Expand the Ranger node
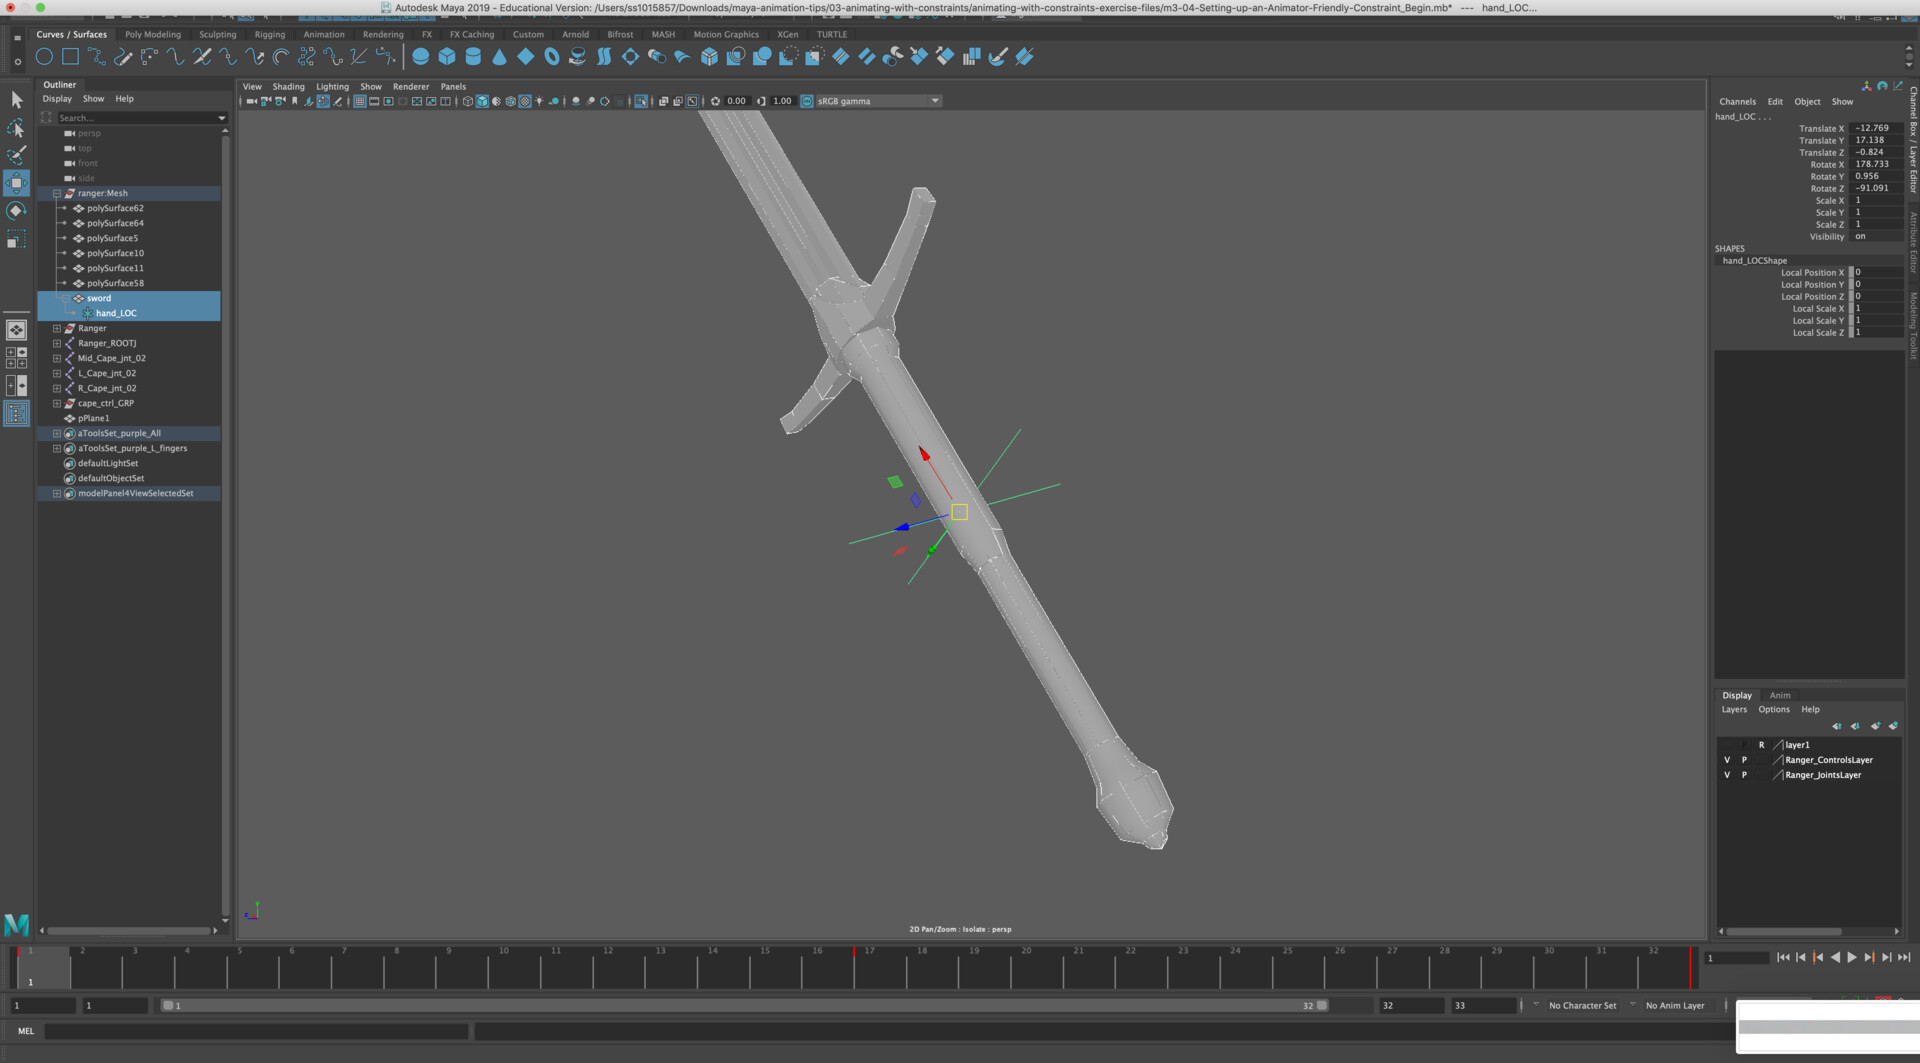The image size is (1920, 1063). pos(57,329)
